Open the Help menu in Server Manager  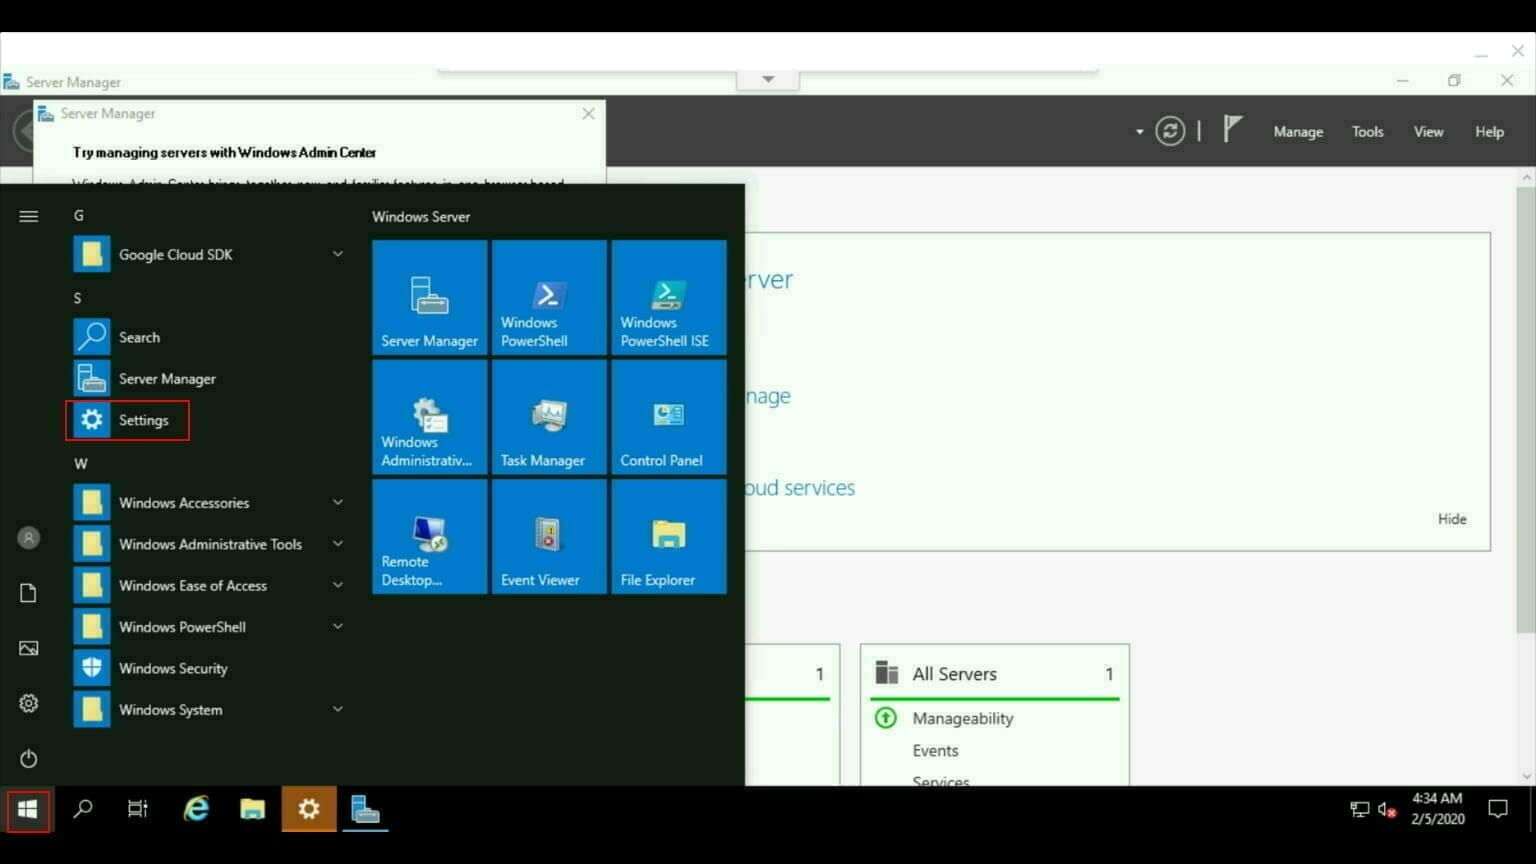(1489, 131)
